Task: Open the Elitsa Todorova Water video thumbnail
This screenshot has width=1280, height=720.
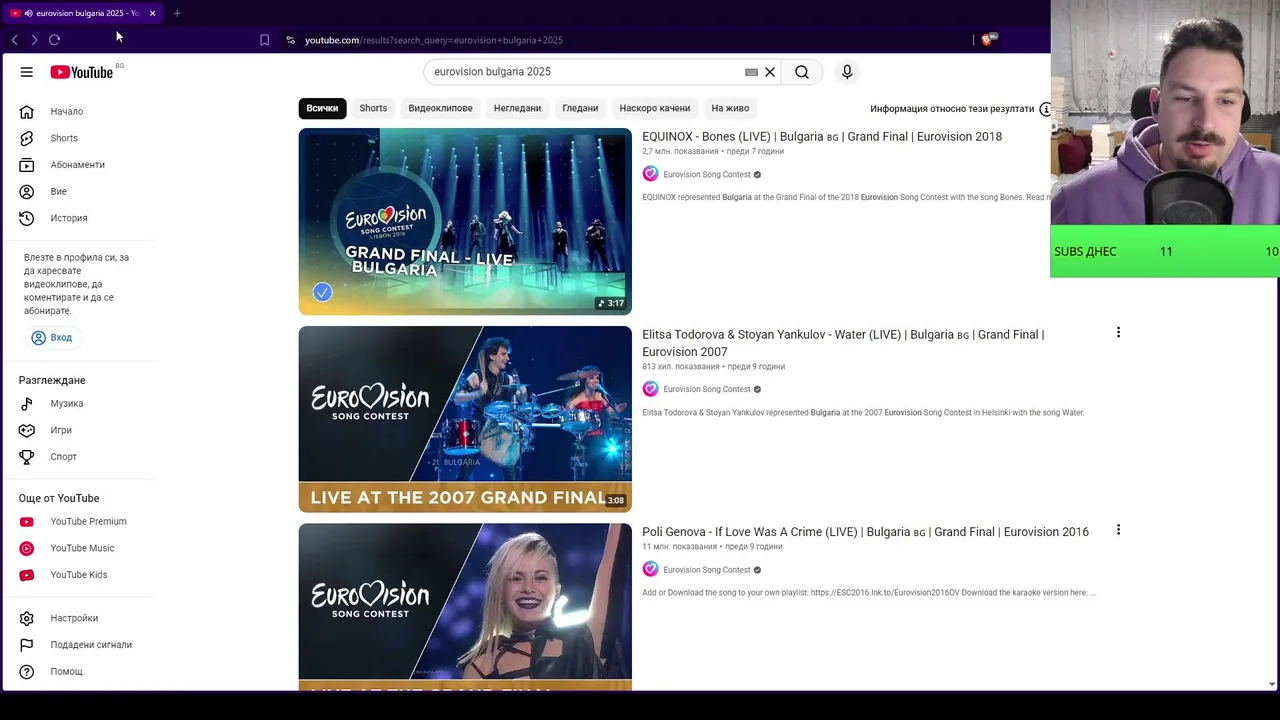Action: tap(465, 419)
